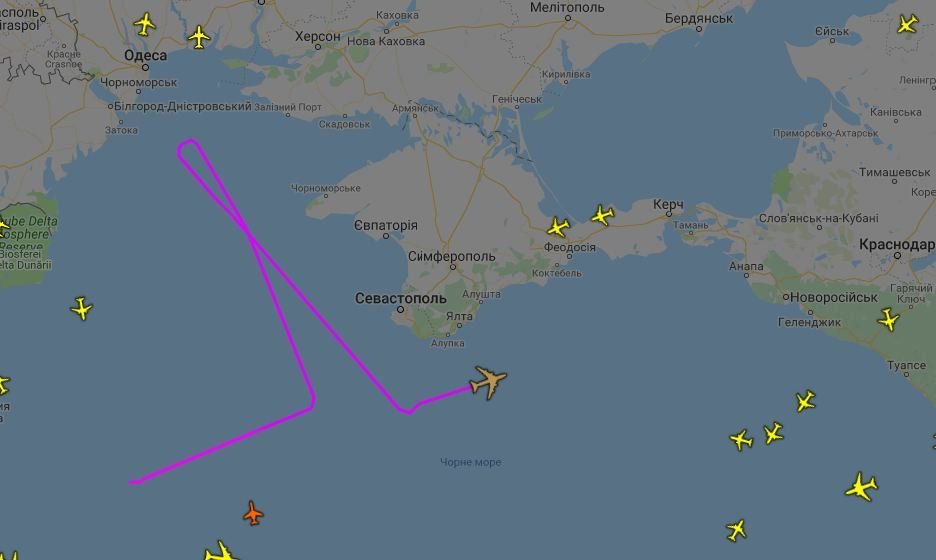The width and height of the screenshot is (936, 560).
Task: Click the Чорне море sea label
Action: coord(470,462)
